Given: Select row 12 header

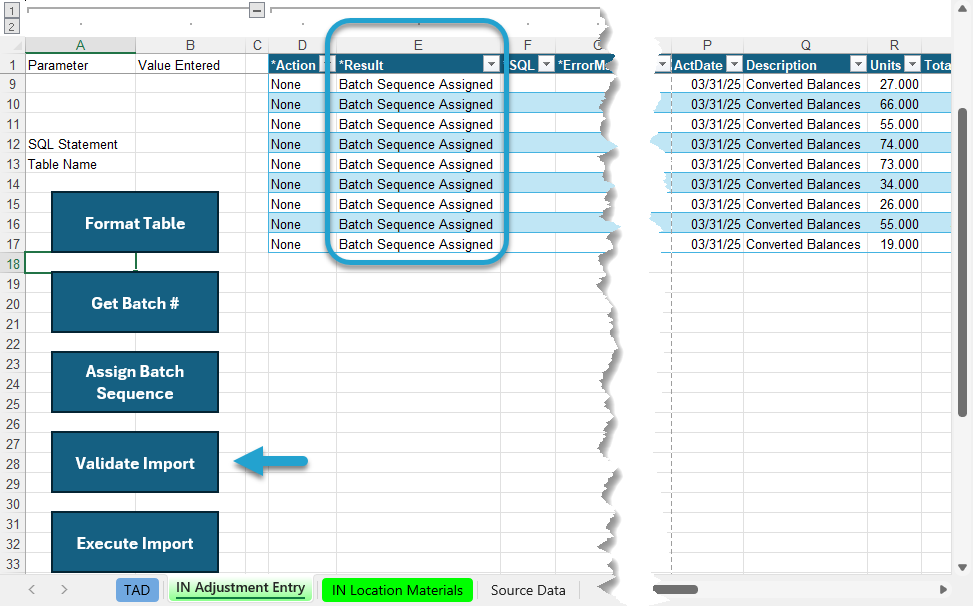Looking at the screenshot, I should tap(12, 144).
